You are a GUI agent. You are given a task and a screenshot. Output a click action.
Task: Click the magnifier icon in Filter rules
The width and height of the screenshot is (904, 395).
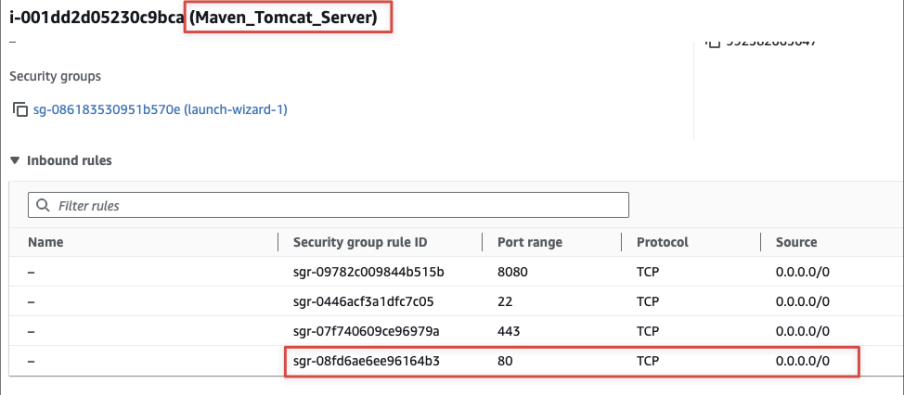(43, 205)
